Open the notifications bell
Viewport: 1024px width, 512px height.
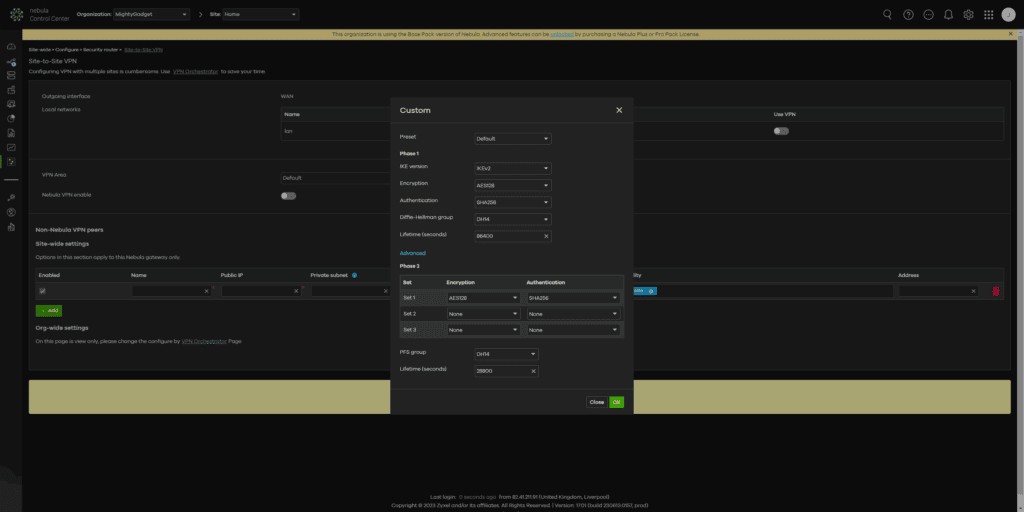click(x=948, y=14)
